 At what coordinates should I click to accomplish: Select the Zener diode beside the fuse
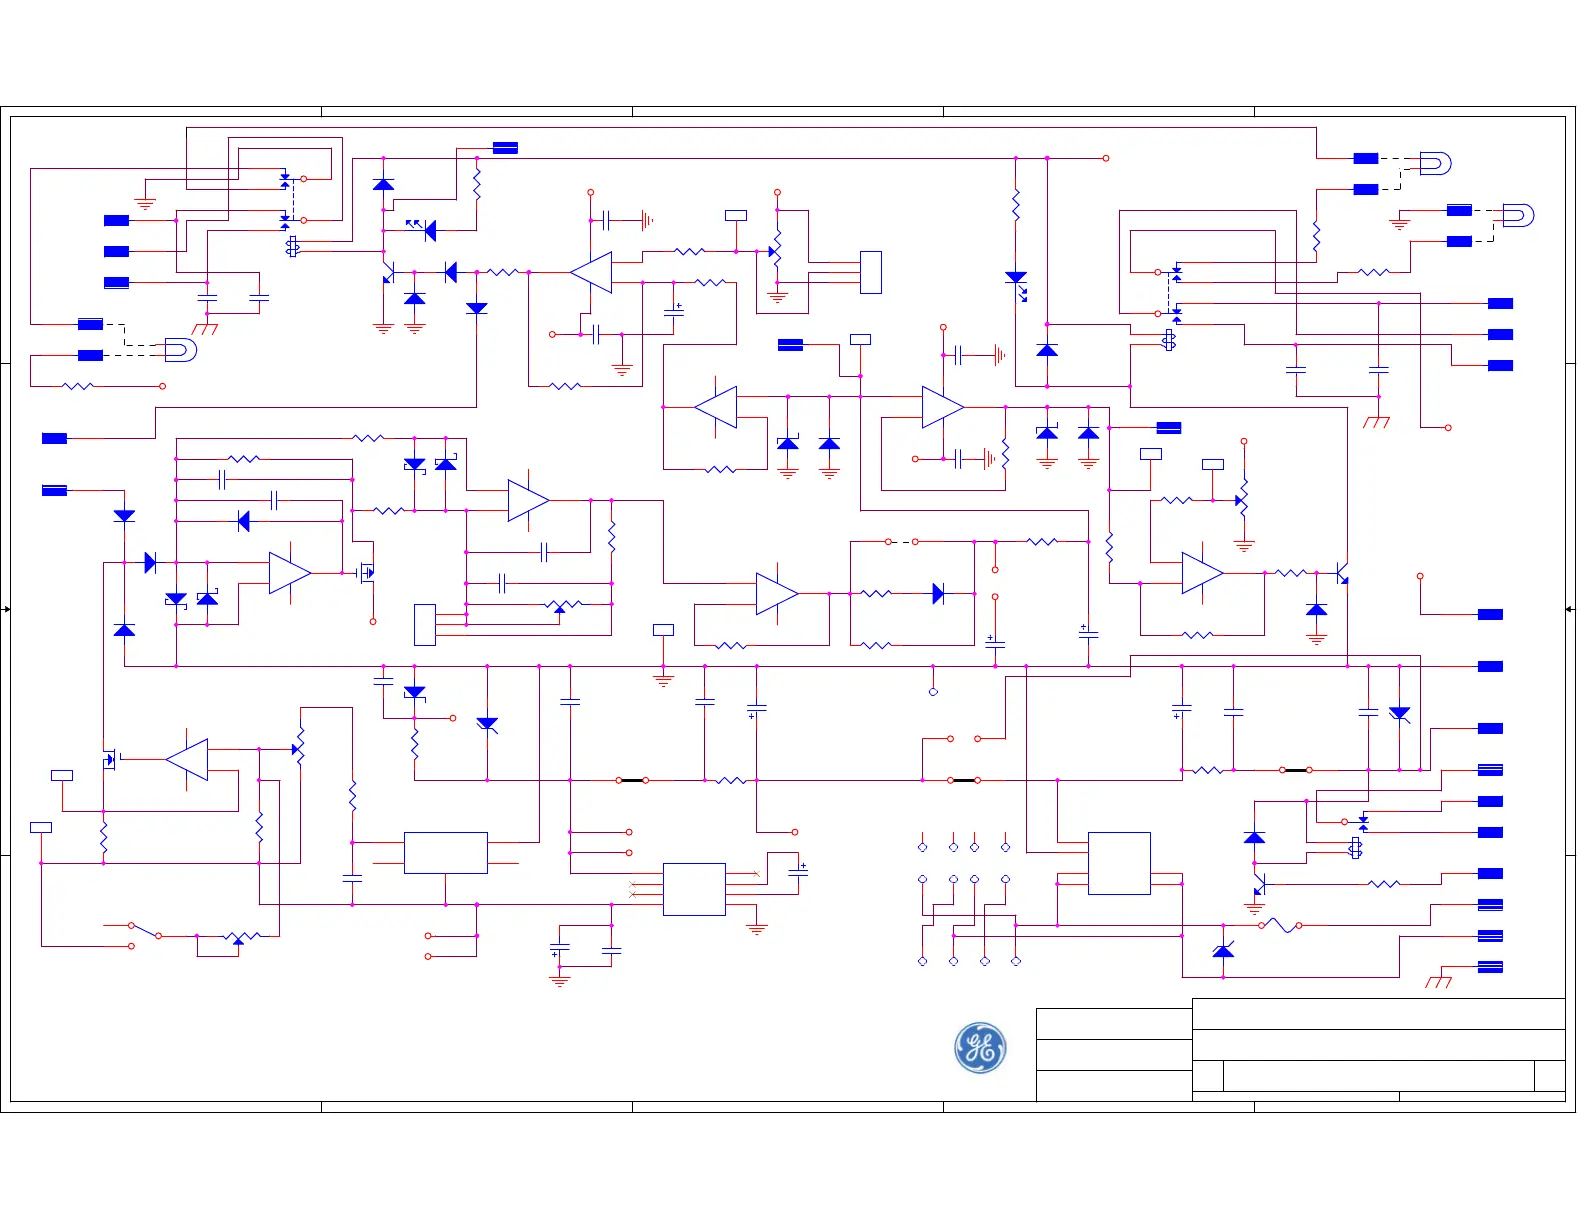coord(1223,949)
